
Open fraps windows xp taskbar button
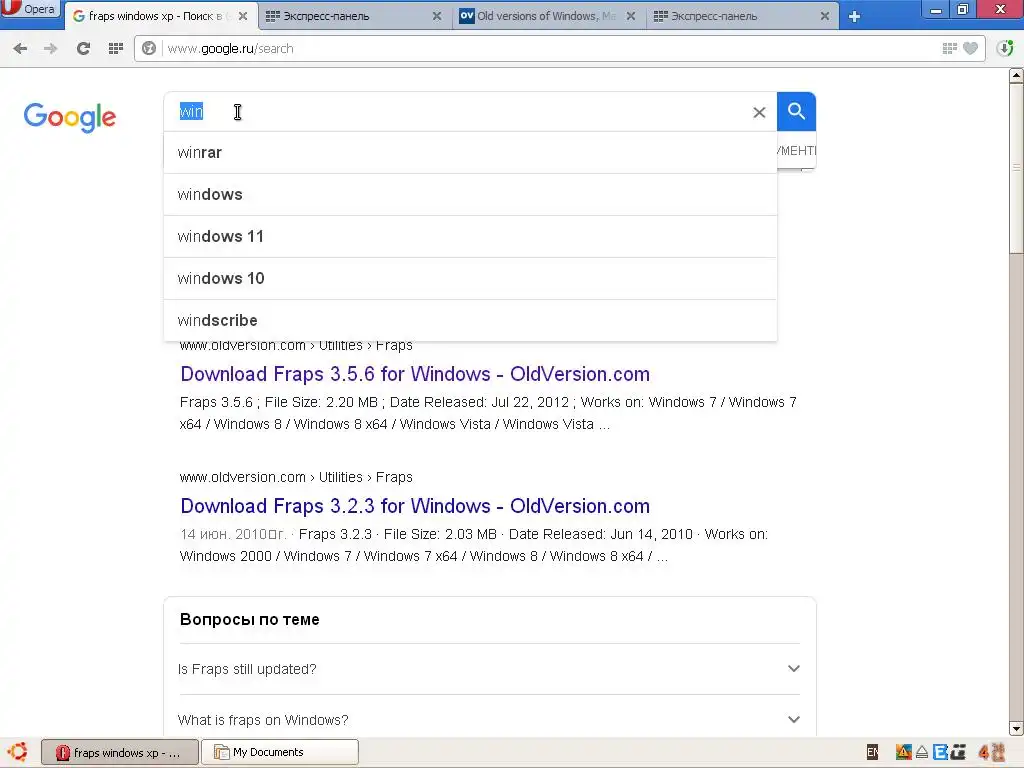coord(120,752)
